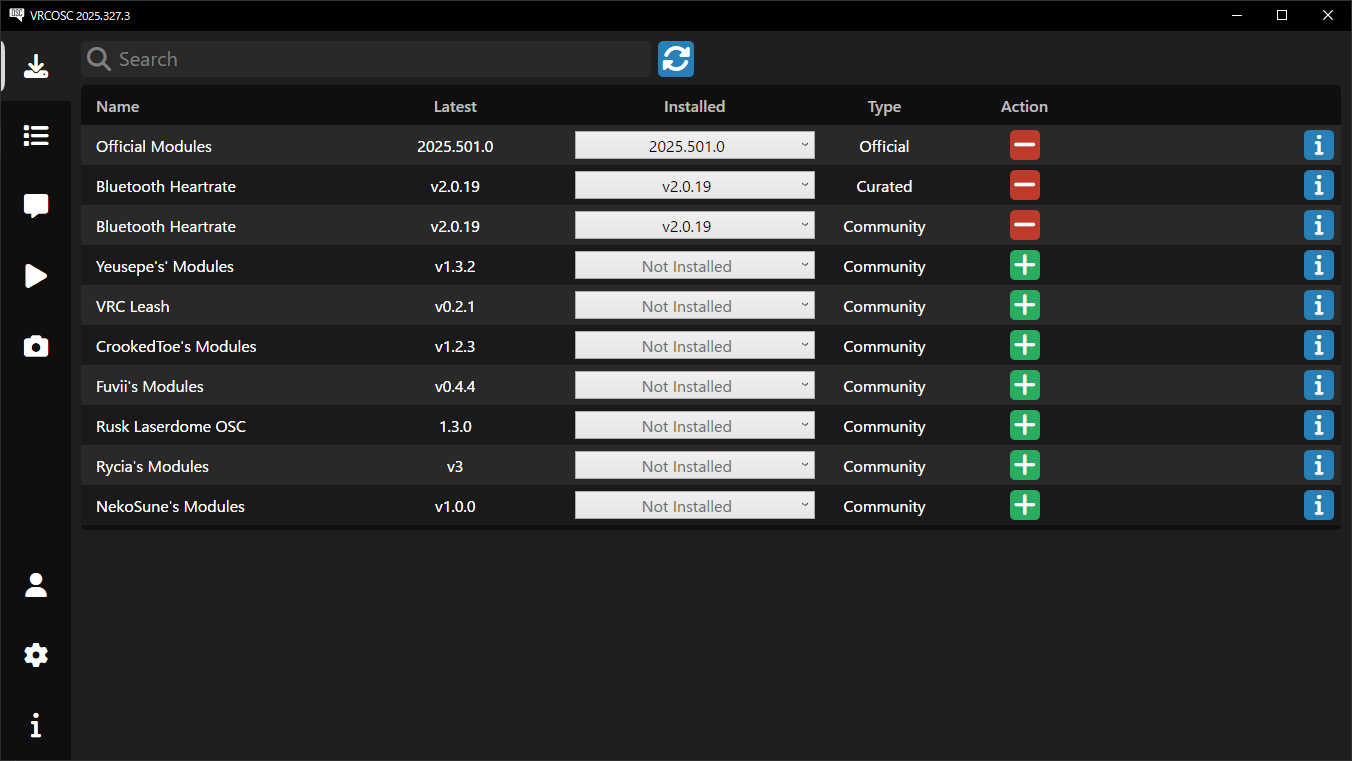This screenshot has width=1352, height=761.
Task: Open VRC Leash version dropdown
Action: [x=694, y=306]
